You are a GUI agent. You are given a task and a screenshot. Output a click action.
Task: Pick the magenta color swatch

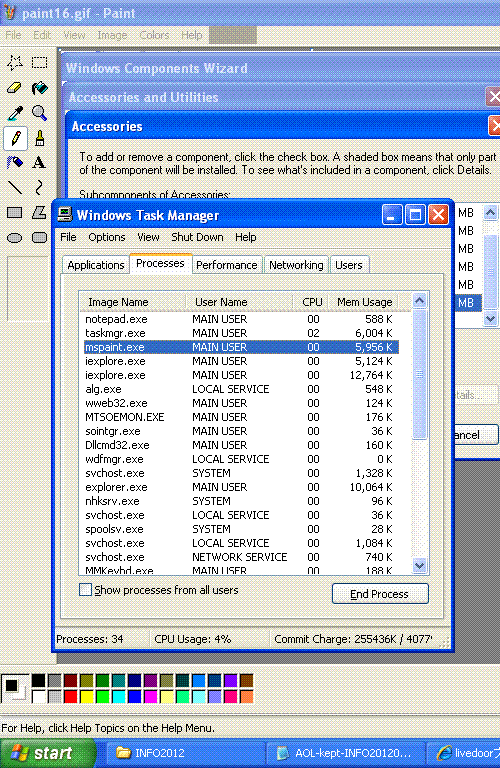[151, 696]
